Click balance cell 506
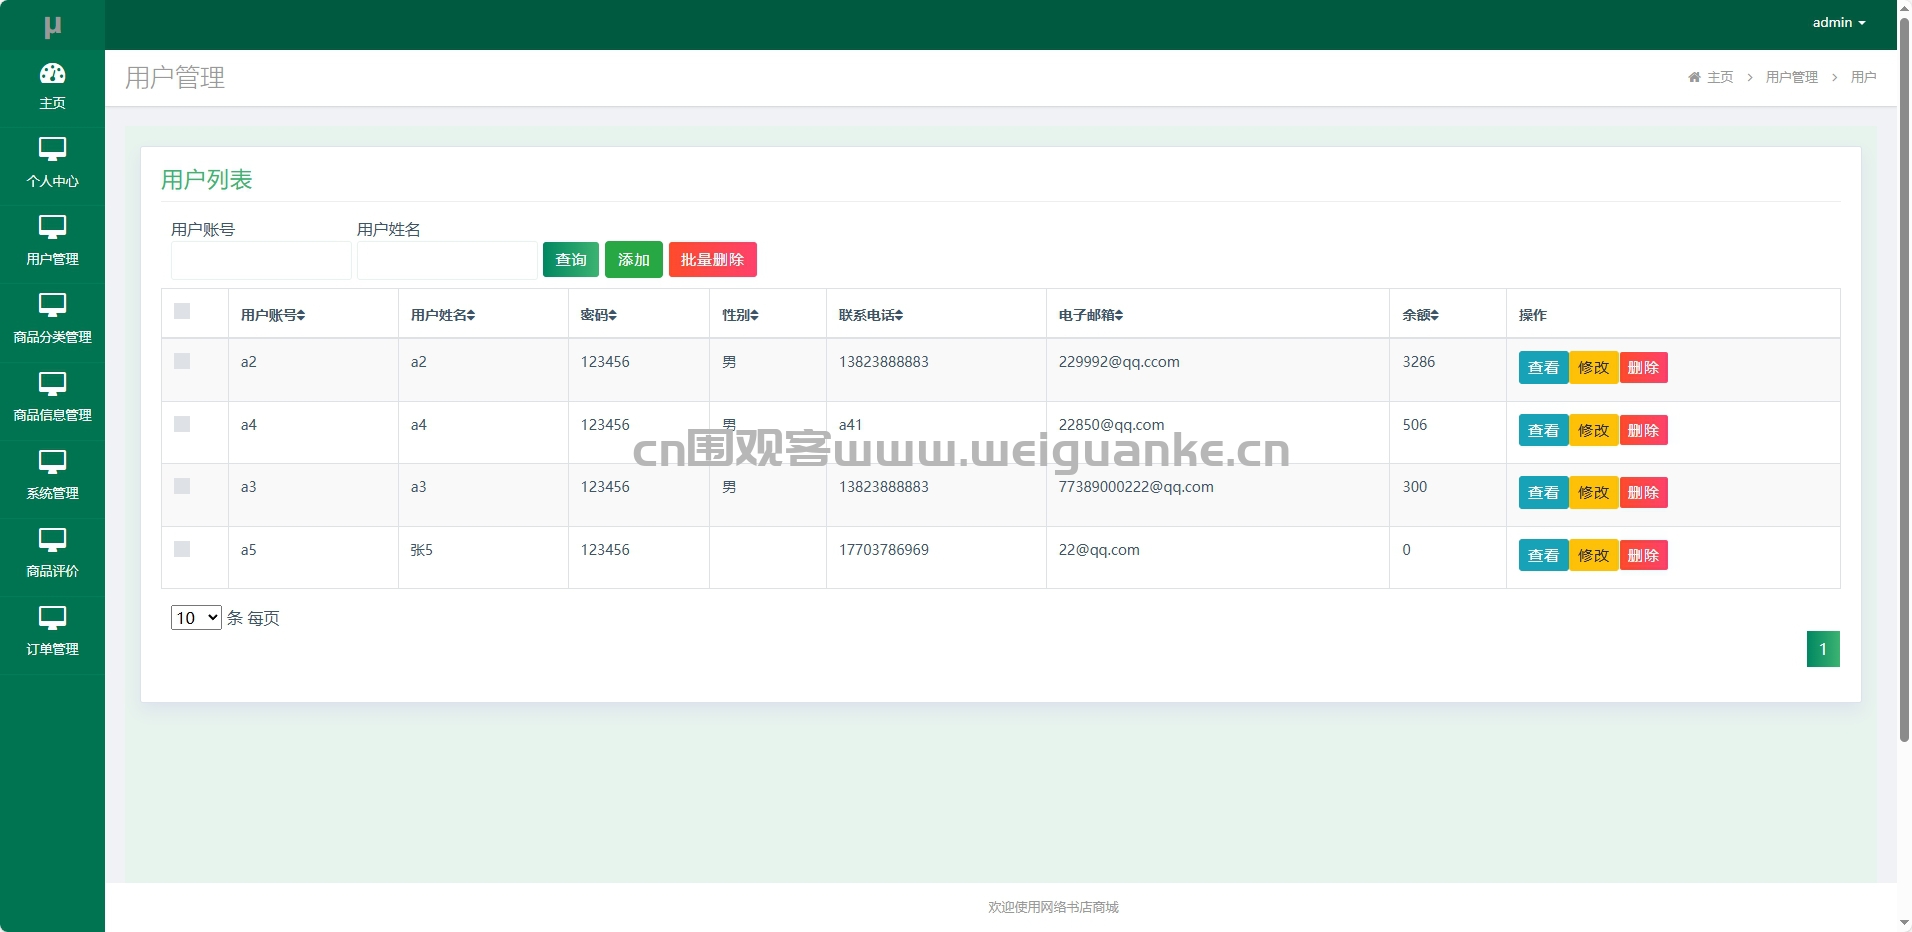 (1414, 425)
